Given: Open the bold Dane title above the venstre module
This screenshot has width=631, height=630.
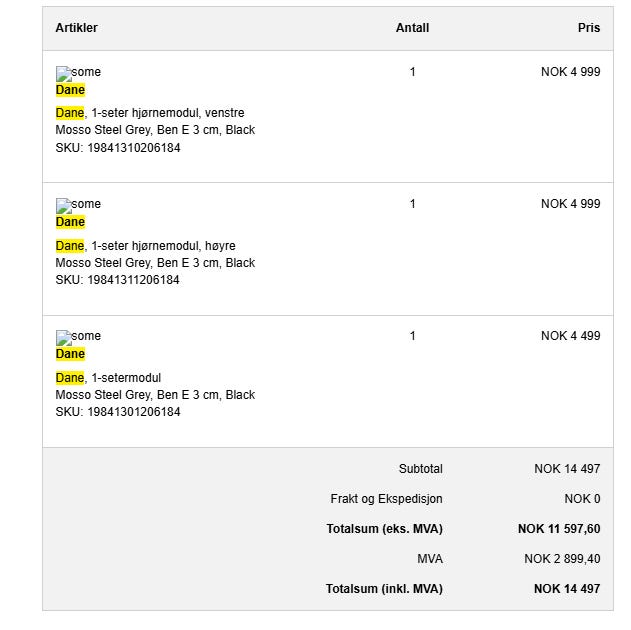Looking at the screenshot, I should 70,90.
